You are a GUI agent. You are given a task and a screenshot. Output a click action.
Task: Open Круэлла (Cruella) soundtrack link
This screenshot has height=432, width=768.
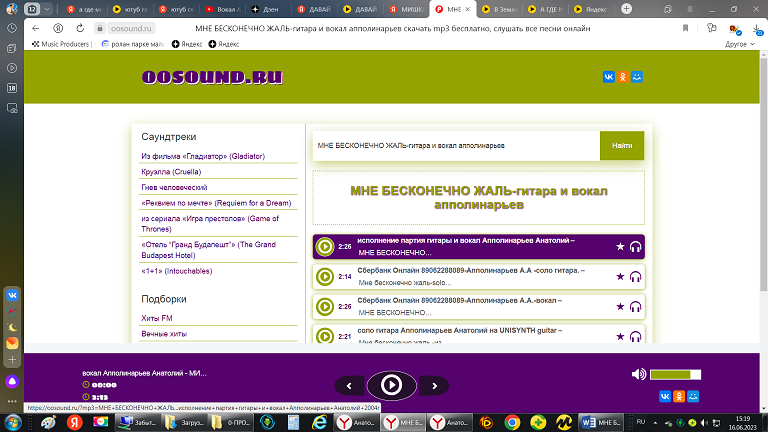click(171, 172)
